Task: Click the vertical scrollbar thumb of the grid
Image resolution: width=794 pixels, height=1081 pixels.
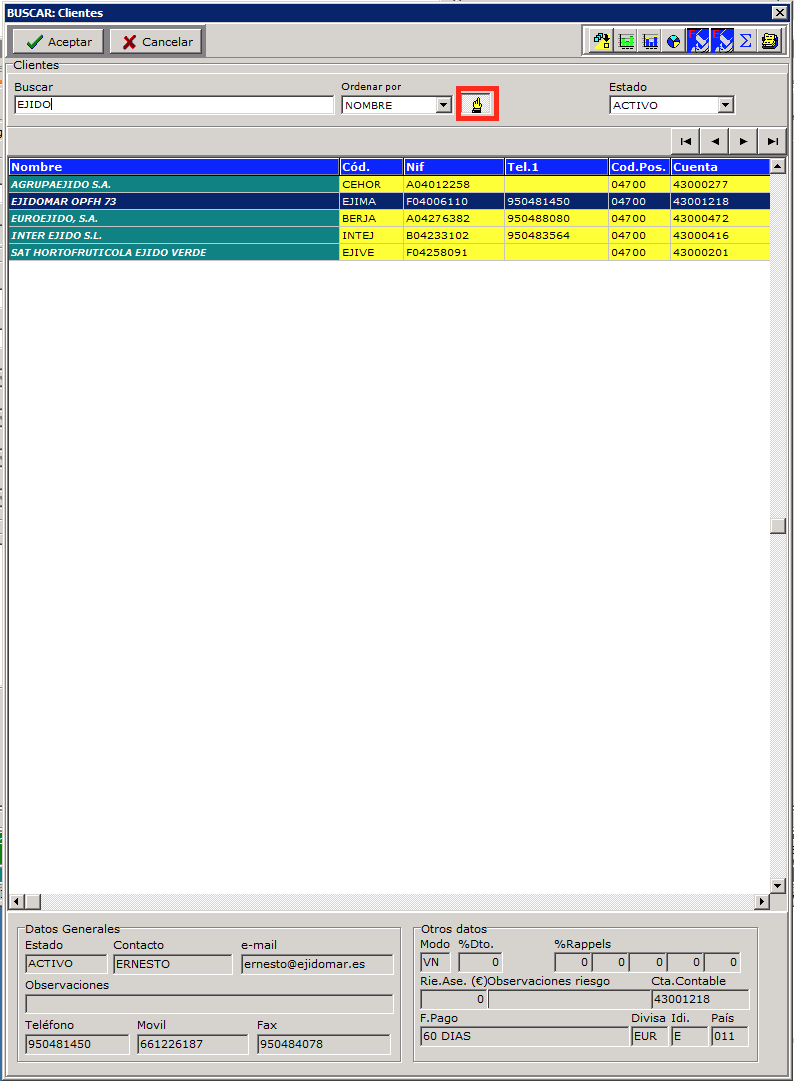Action: 778,527
